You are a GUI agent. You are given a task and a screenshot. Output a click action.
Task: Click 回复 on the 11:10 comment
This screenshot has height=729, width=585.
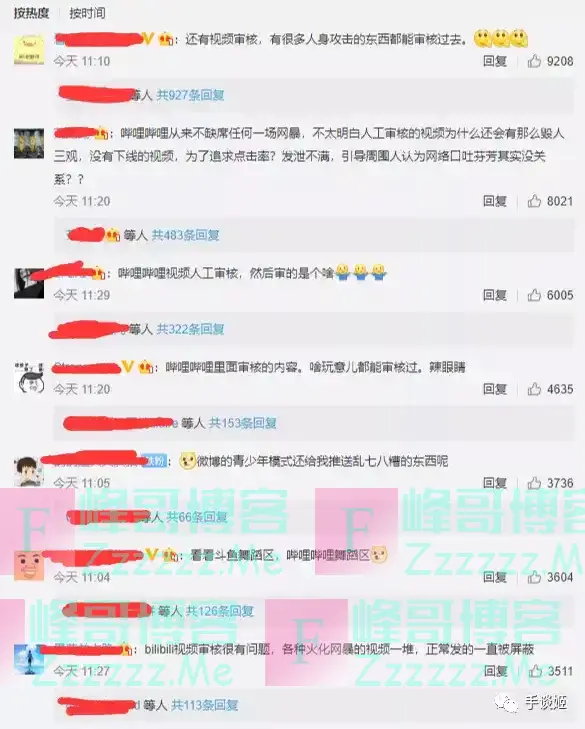(x=495, y=61)
